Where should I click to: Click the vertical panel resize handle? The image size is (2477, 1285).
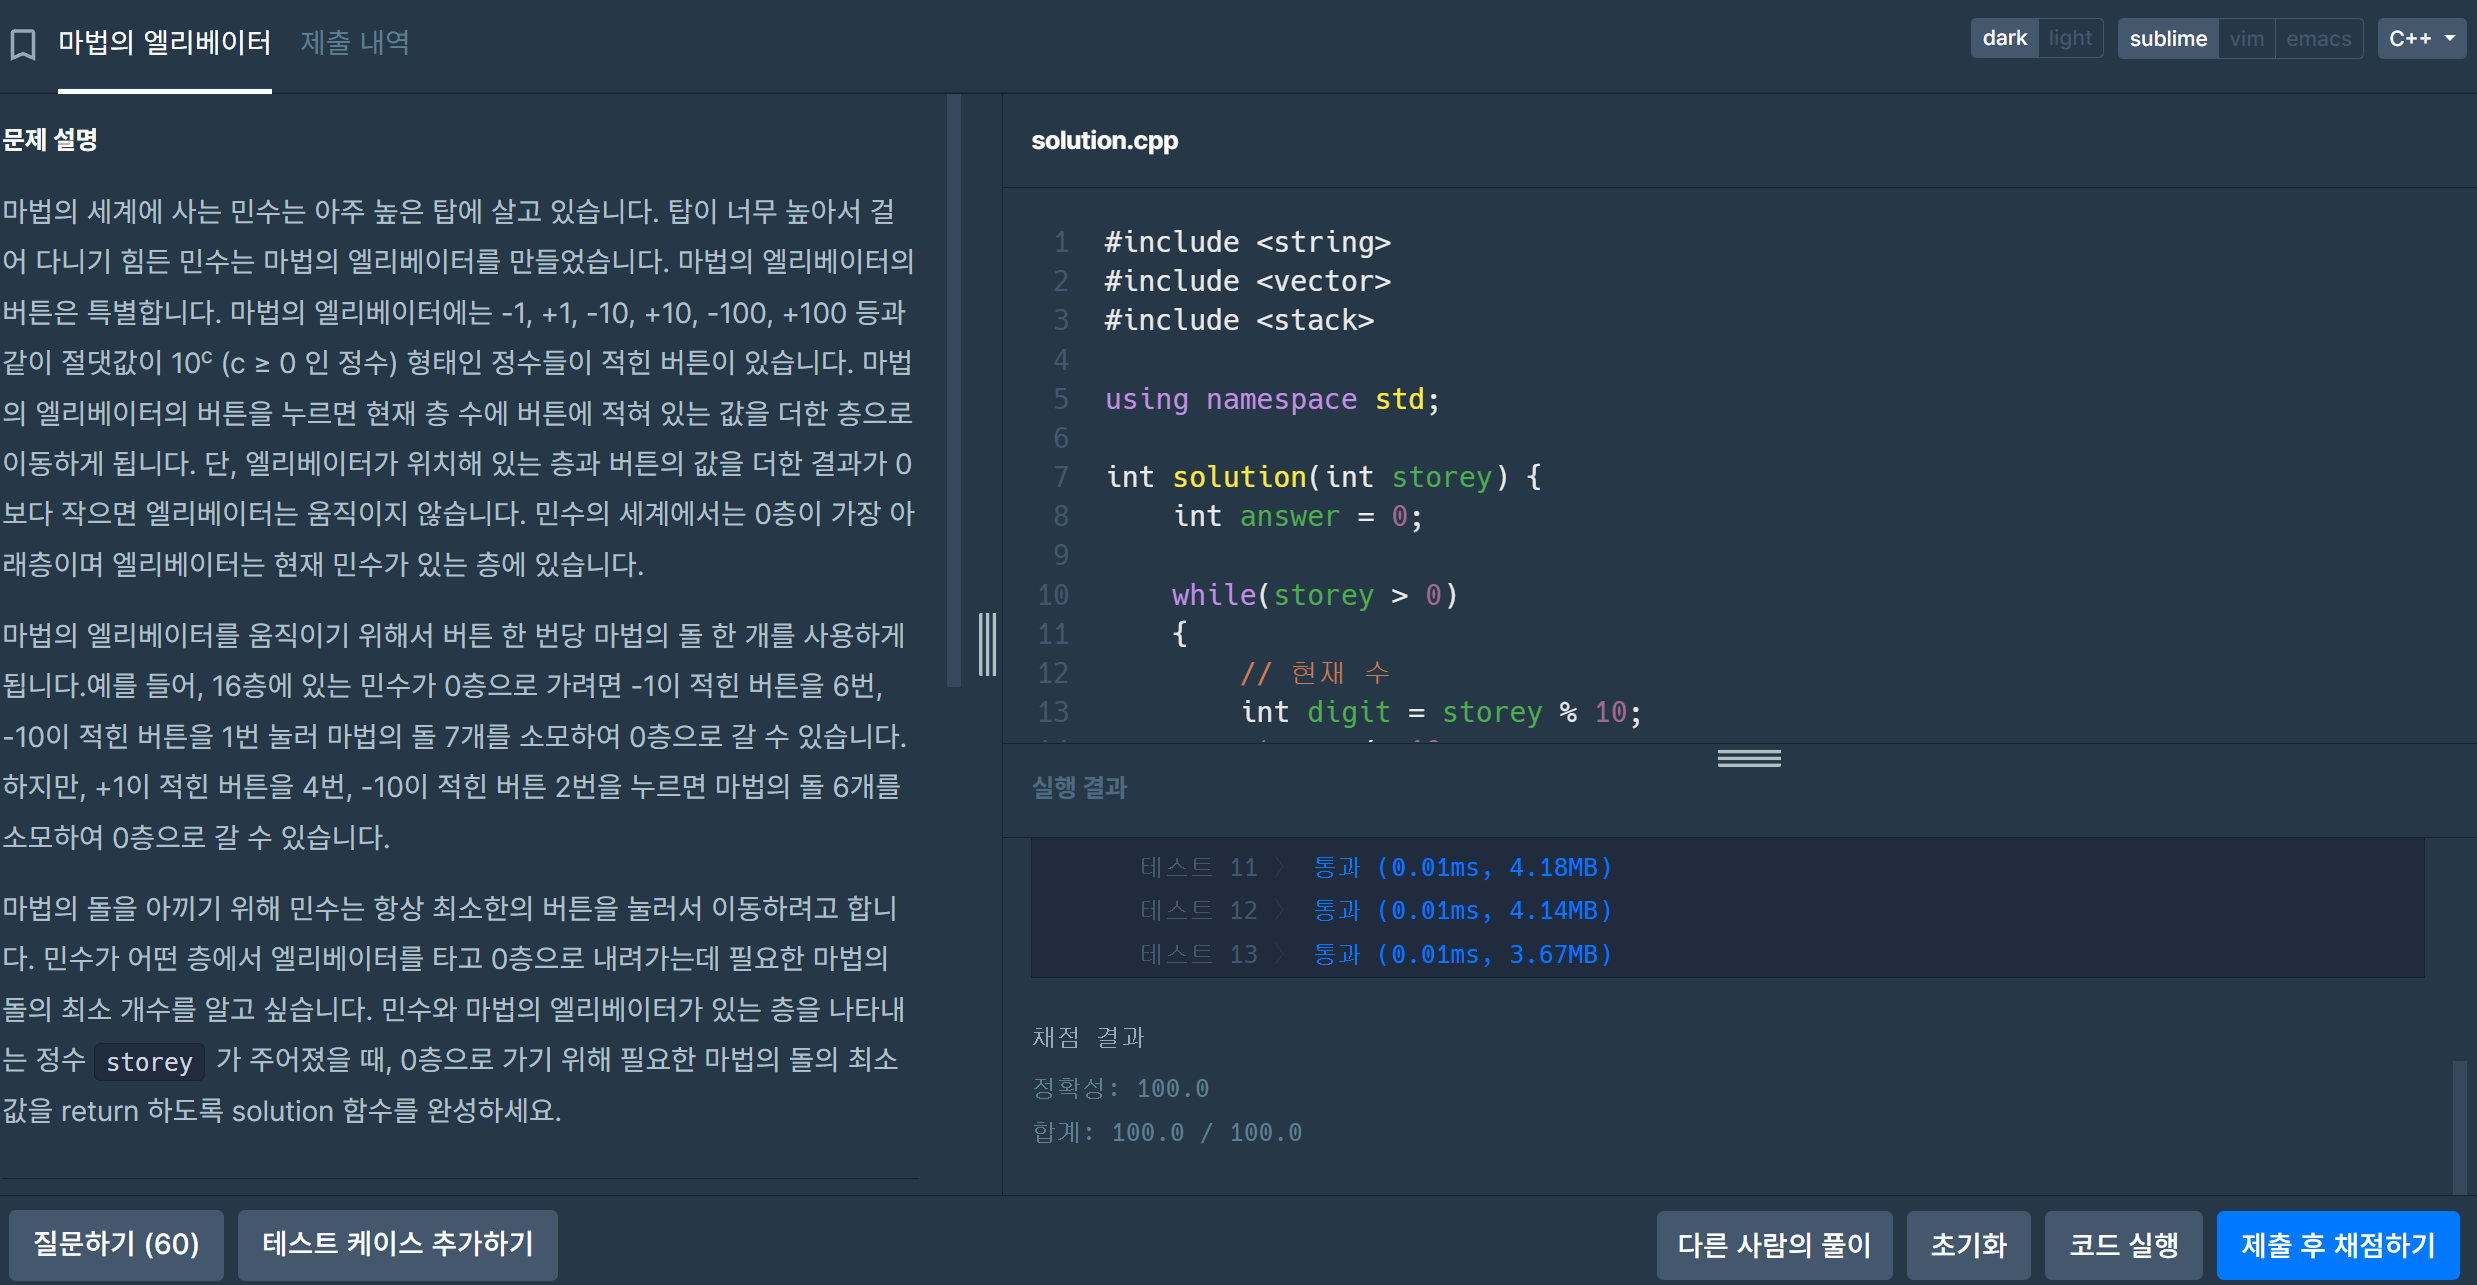click(x=987, y=644)
